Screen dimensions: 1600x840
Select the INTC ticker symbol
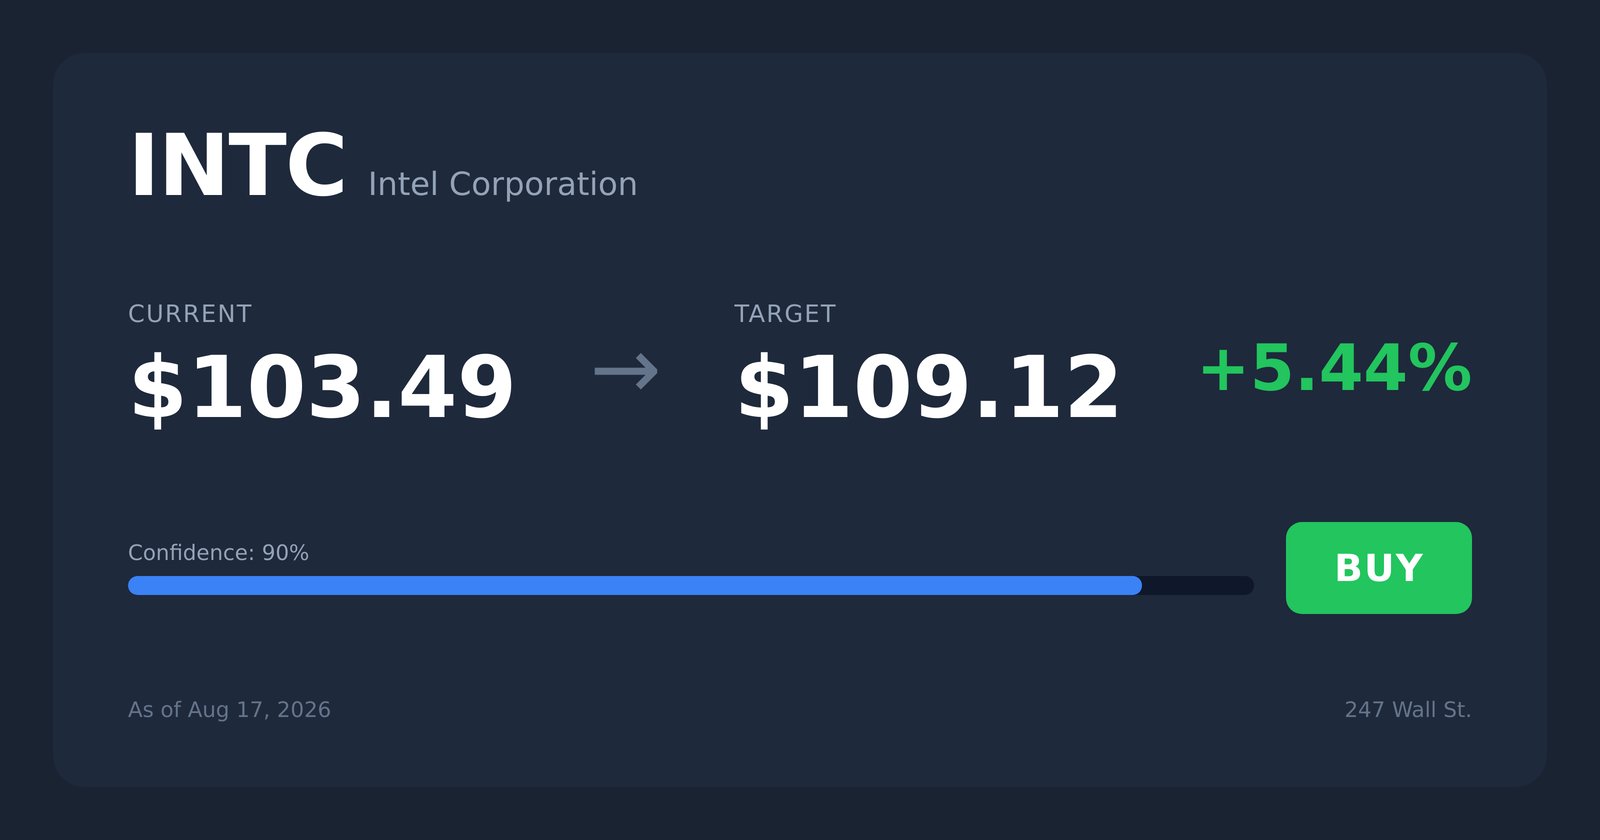238,166
